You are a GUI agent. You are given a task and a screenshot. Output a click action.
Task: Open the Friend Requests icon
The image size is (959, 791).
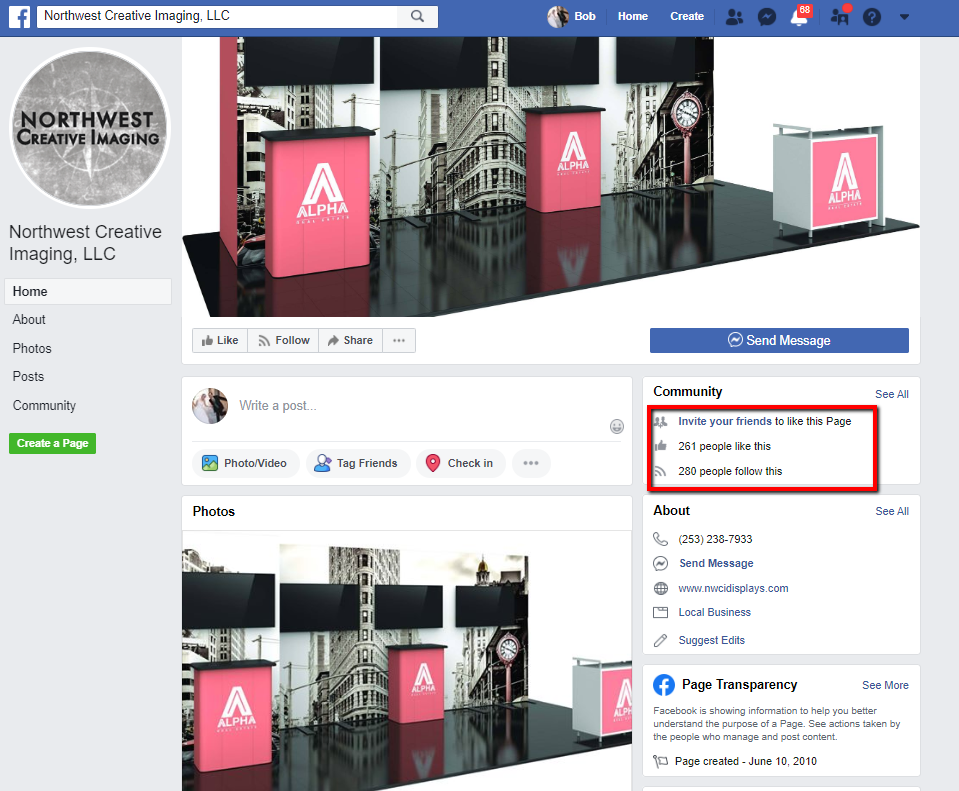[734, 17]
